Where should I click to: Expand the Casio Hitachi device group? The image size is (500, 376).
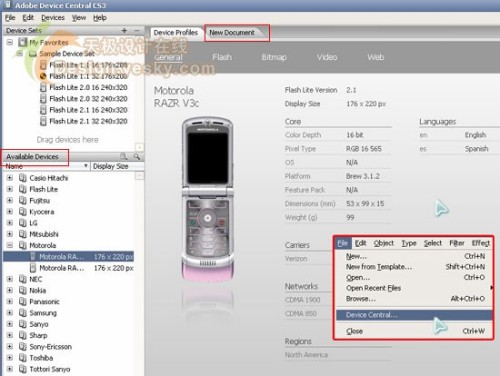point(10,178)
